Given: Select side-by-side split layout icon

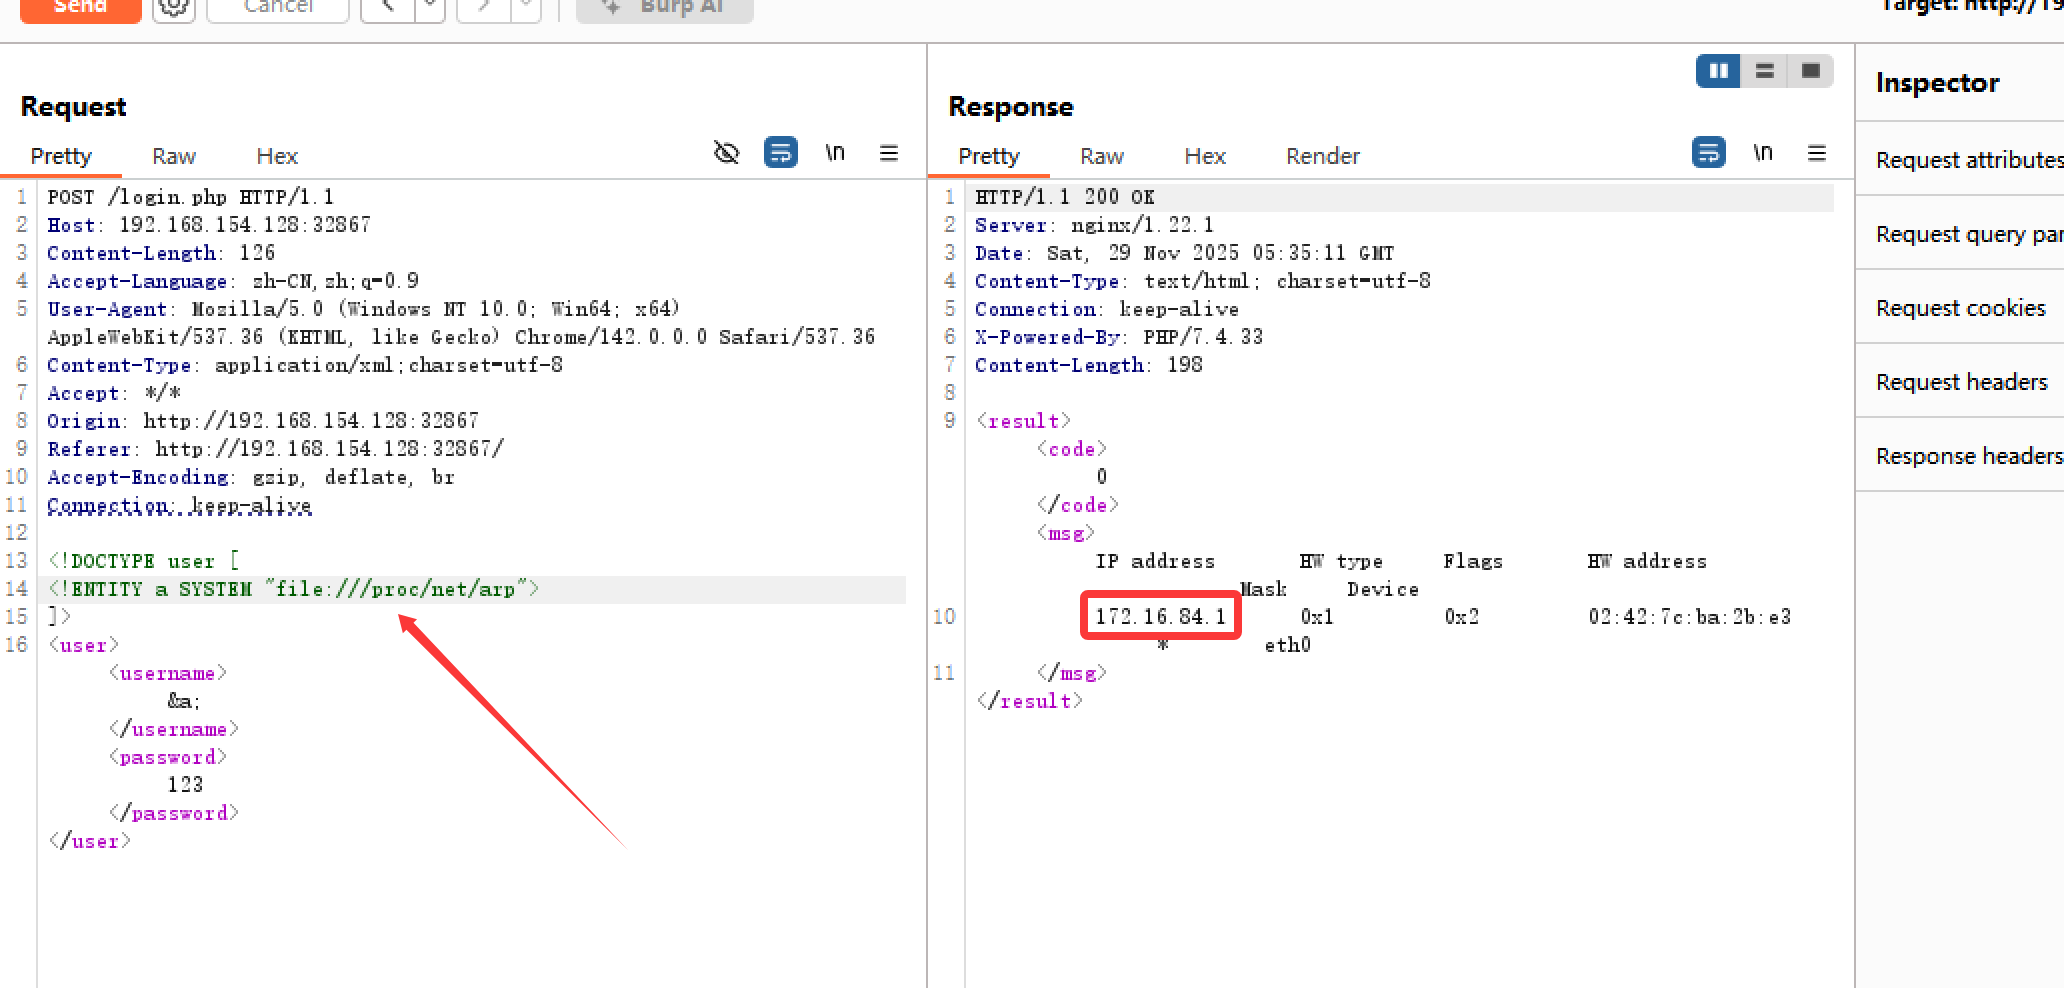Looking at the screenshot, I should [1718, 71].
